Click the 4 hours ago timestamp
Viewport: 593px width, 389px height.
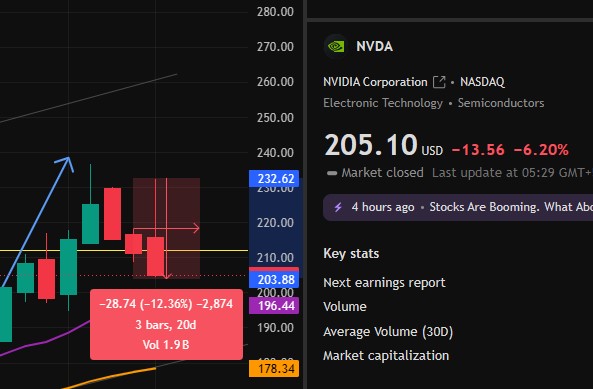(383, 207)
